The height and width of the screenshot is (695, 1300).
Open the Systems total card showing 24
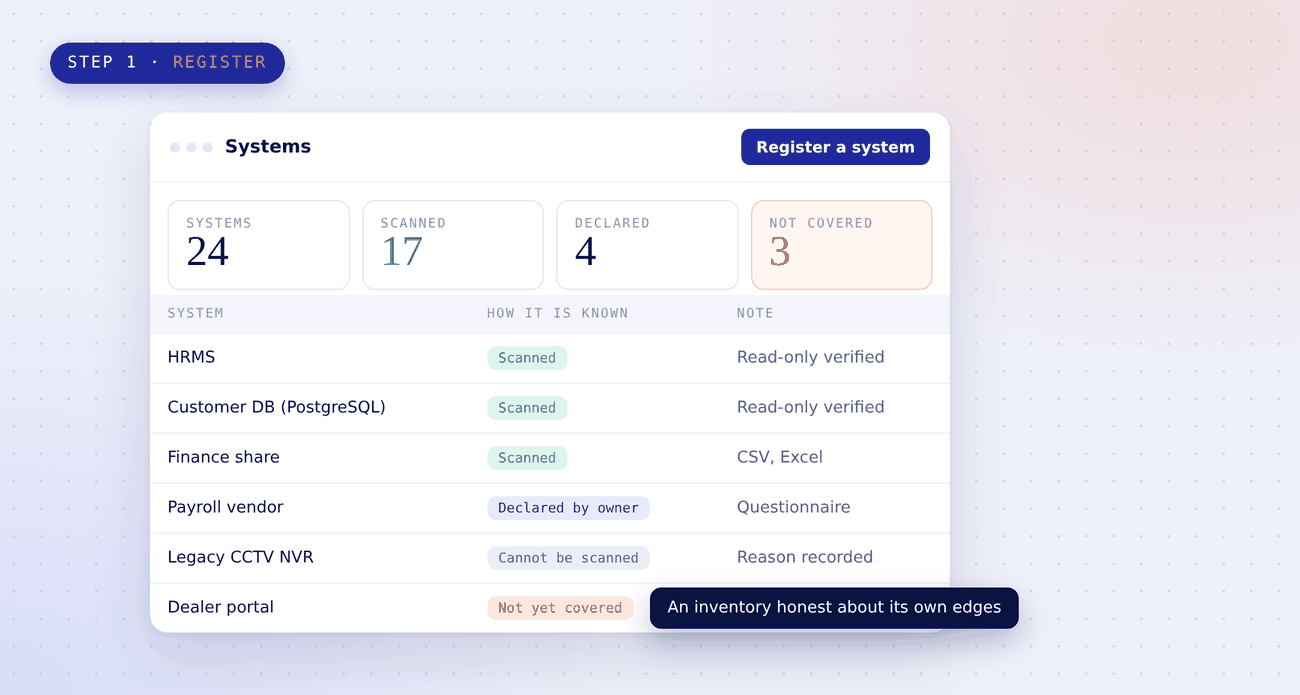pos(259,245)
